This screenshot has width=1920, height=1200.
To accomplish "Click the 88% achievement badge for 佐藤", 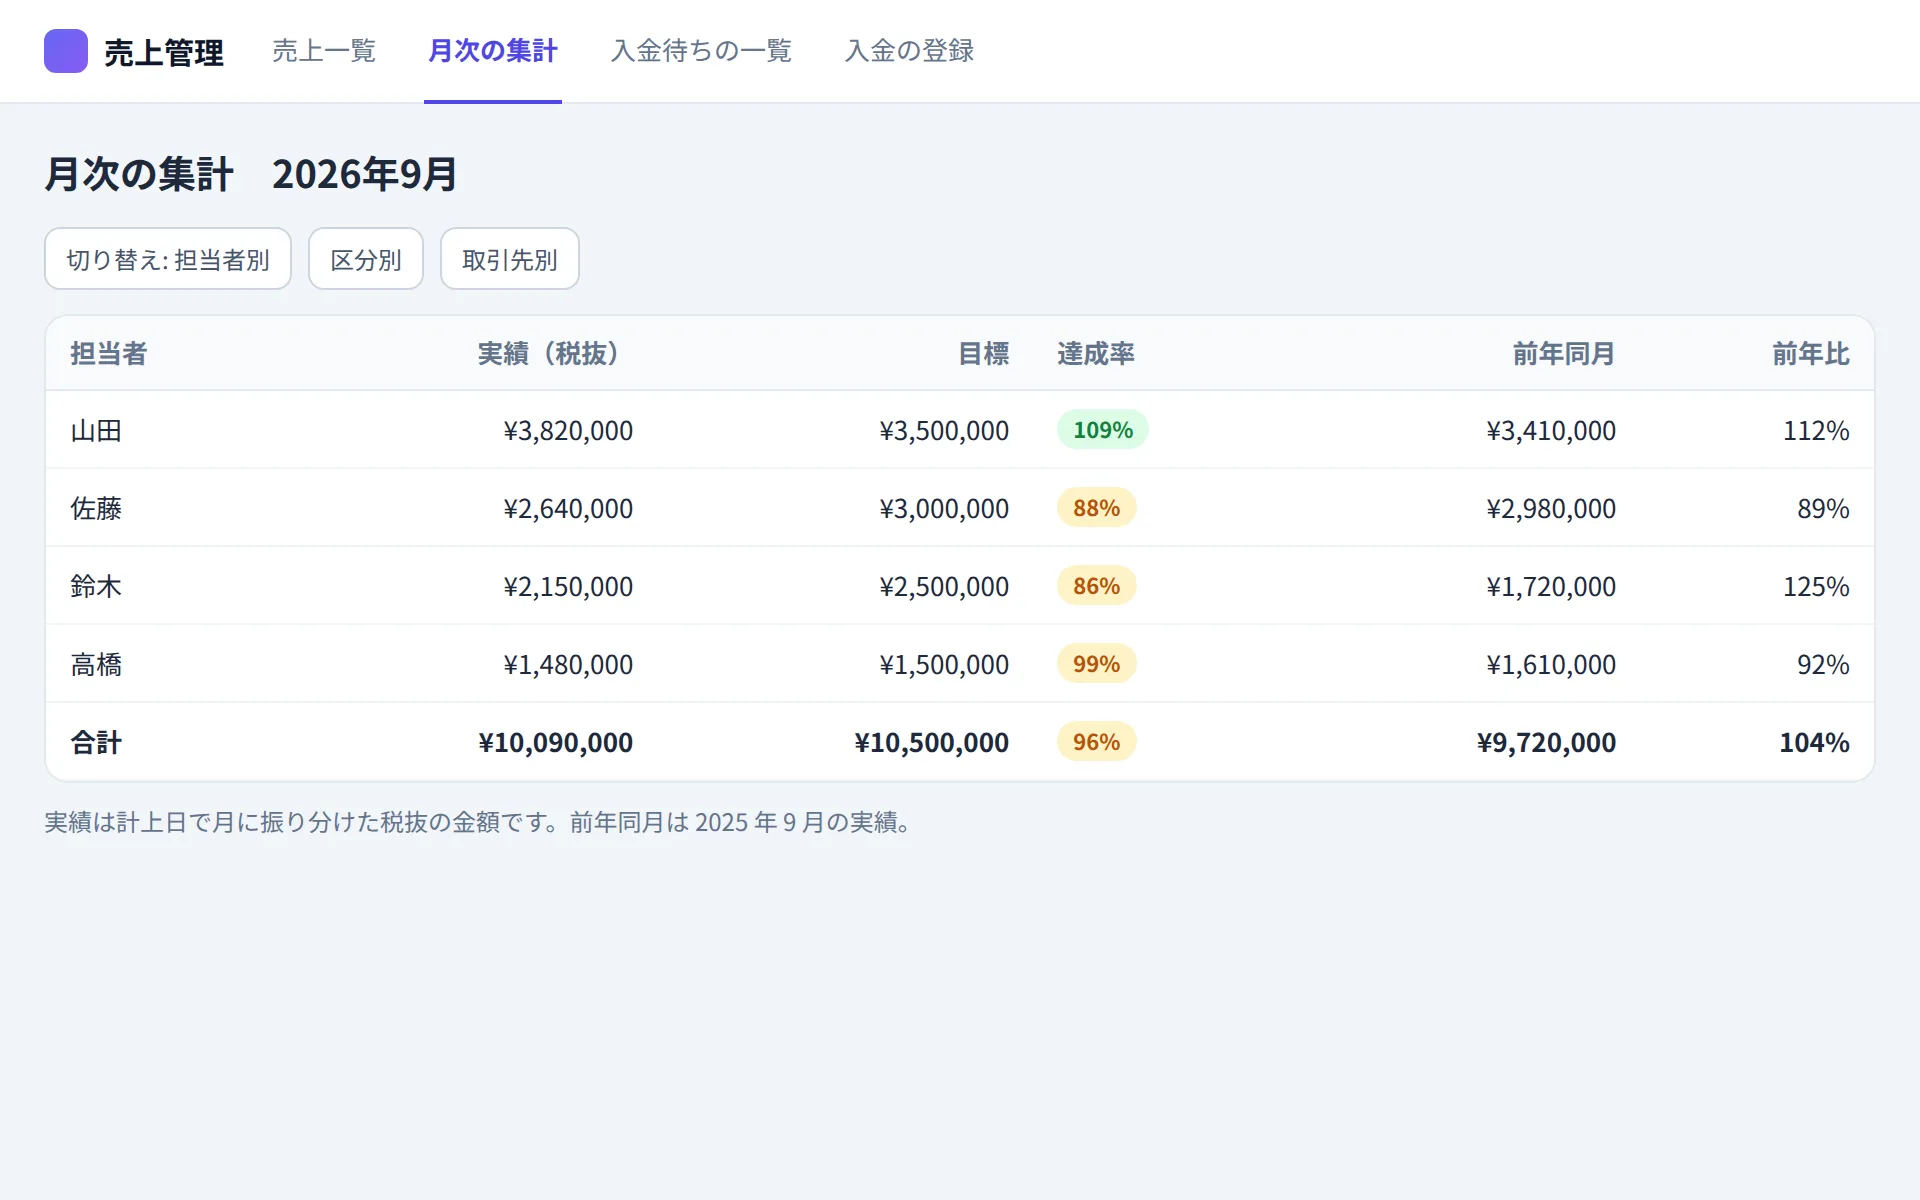I will (x=1097, y=508).
